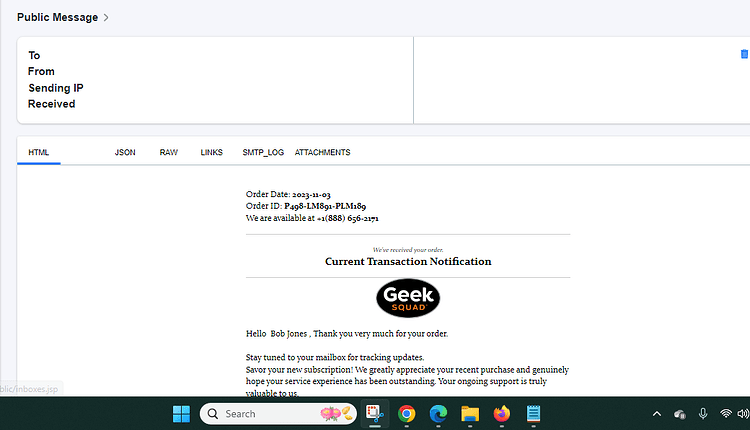
Task: Click the cloud sync tray icon
Action: pyautogui.click(x=680, y=414)
